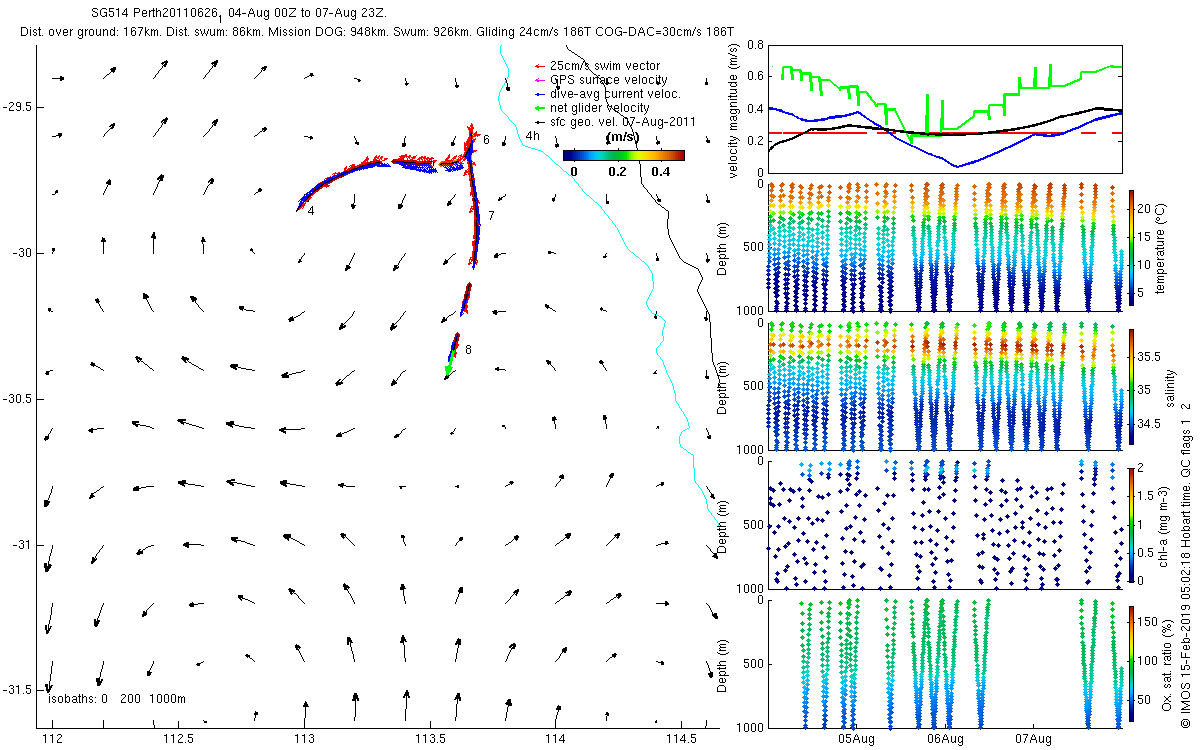Click the '05Aug' time axis label
This screenshot has height=750, width=1200.
pos(857,739)
